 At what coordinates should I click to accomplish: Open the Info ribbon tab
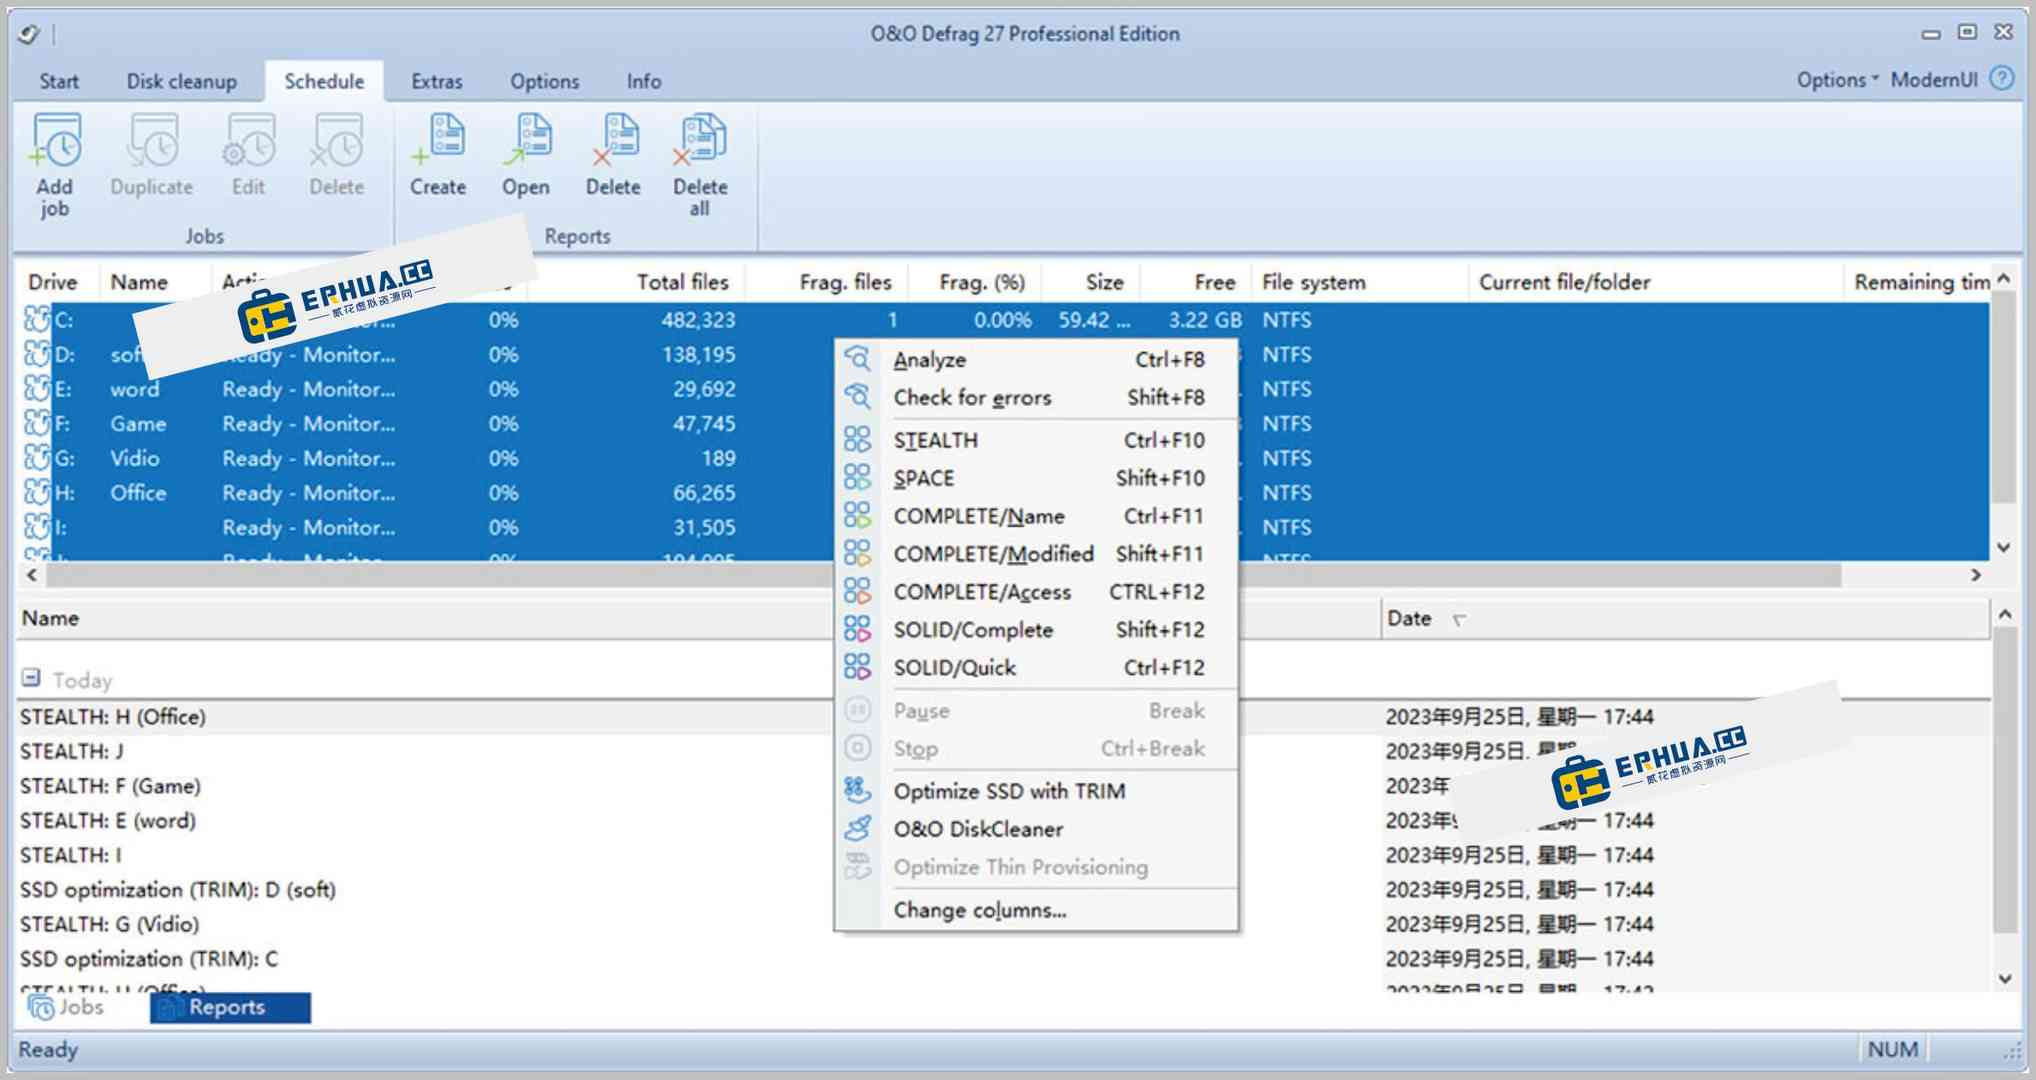point(644,81)
